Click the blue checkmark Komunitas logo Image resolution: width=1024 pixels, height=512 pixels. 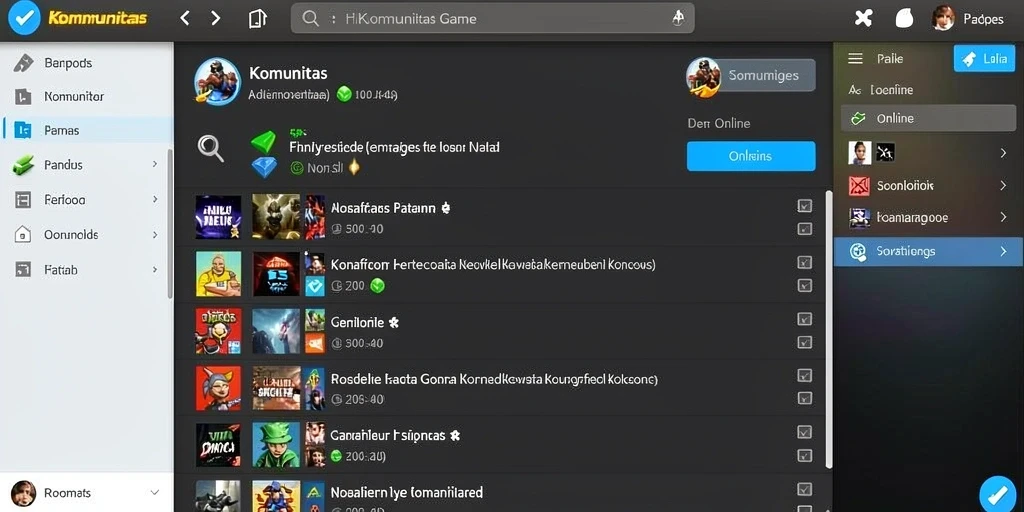pos(24,18)
